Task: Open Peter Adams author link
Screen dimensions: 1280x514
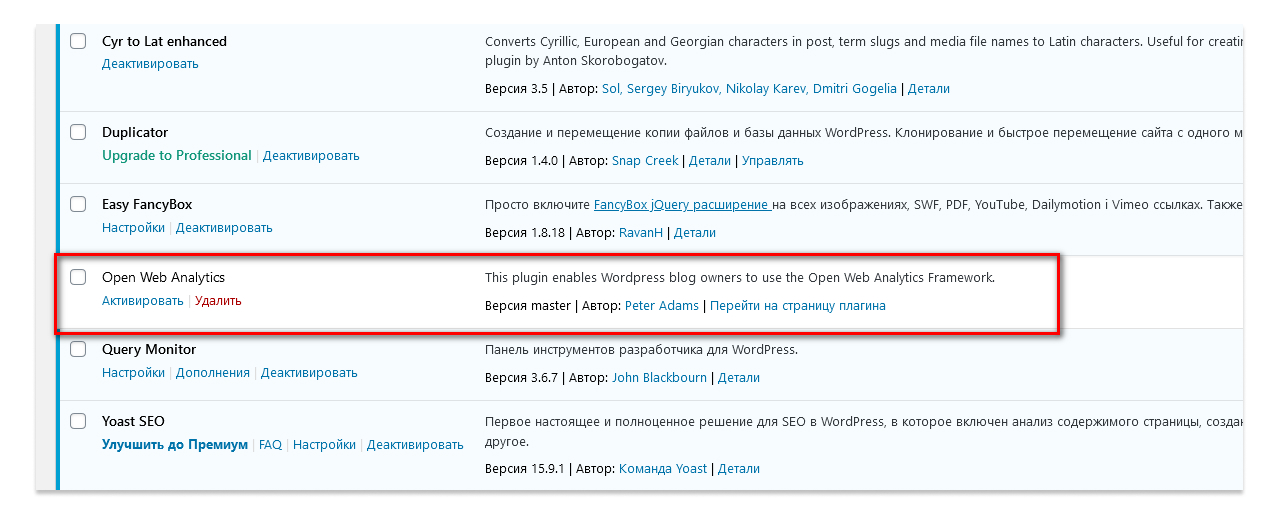Action: tap(661, 306)
